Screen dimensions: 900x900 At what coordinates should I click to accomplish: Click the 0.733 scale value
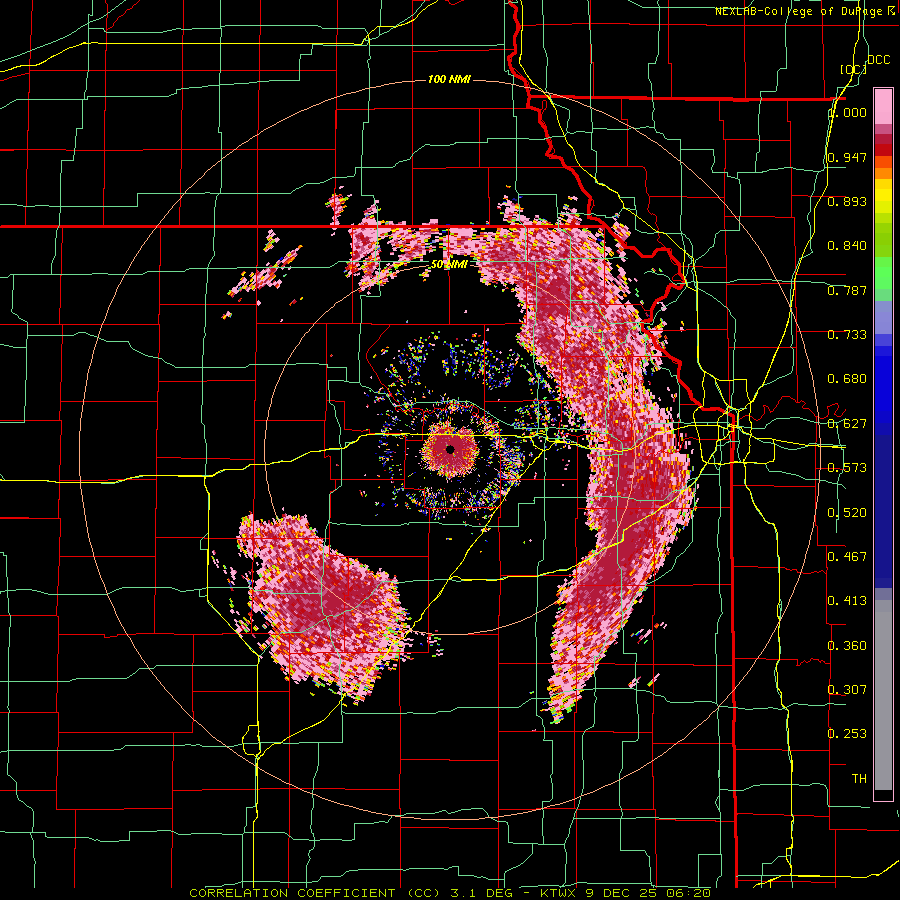point(847,335)
